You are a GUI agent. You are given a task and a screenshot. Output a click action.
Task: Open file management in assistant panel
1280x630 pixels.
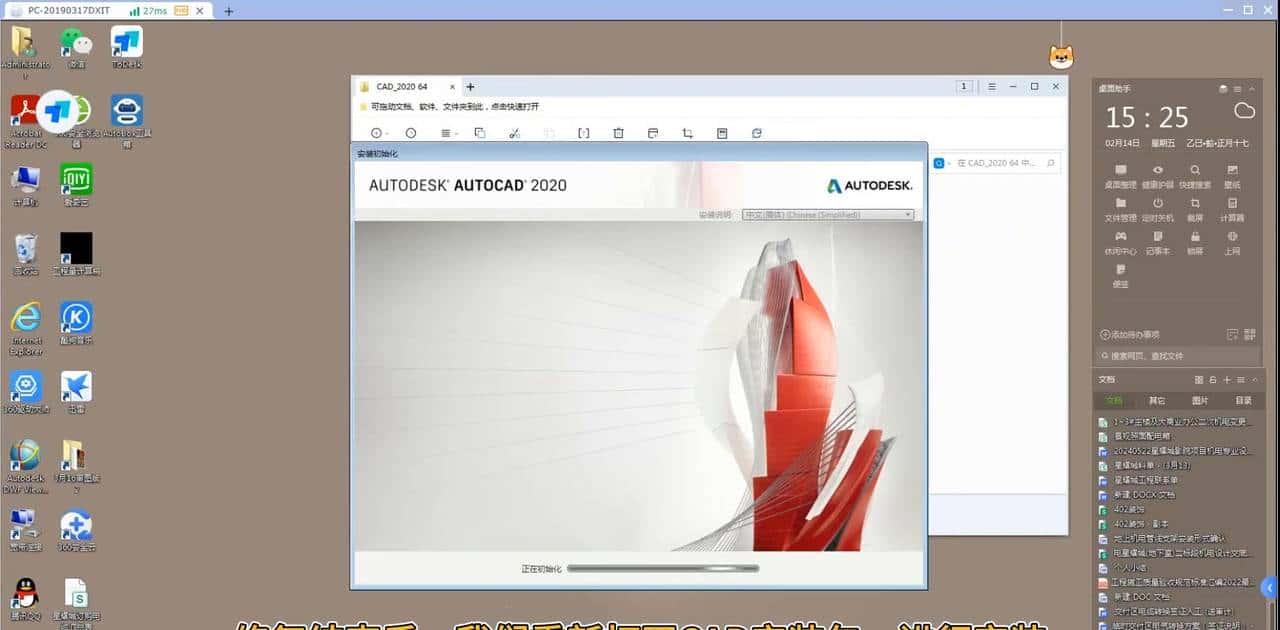pyautogui.click(x=1120, y=209)
